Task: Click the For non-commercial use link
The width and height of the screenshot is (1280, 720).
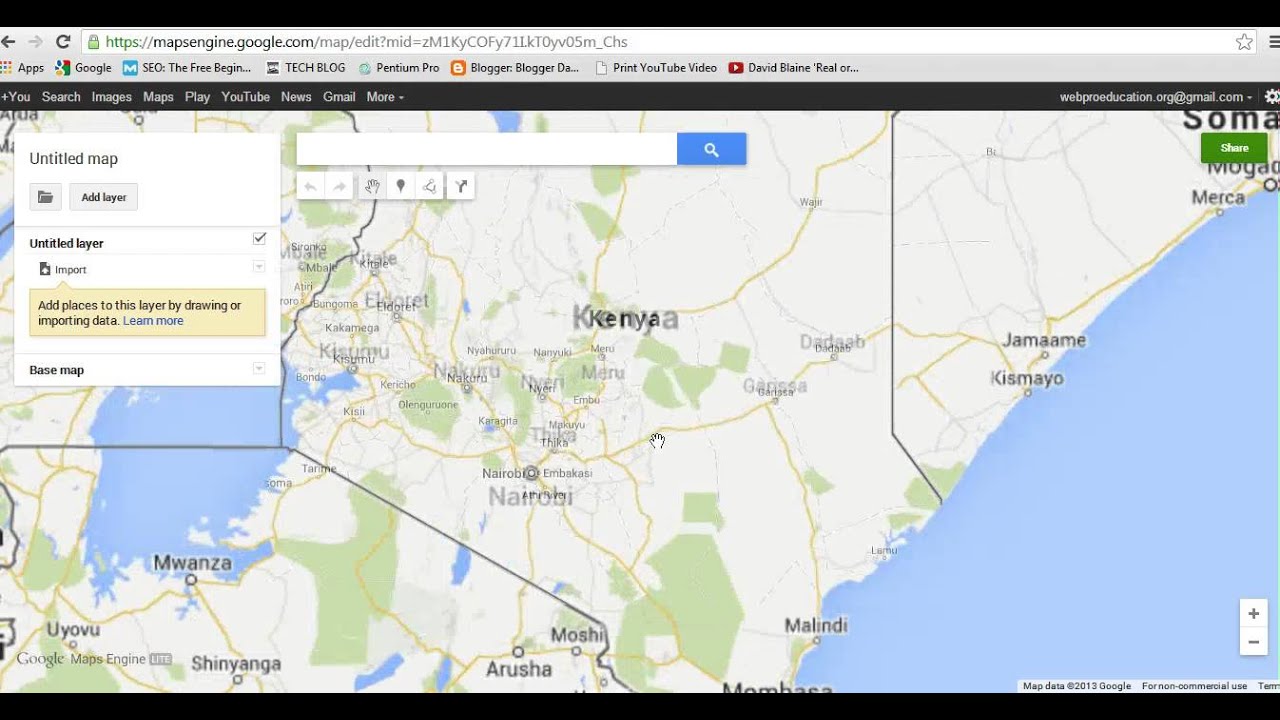Action: 1194,686
